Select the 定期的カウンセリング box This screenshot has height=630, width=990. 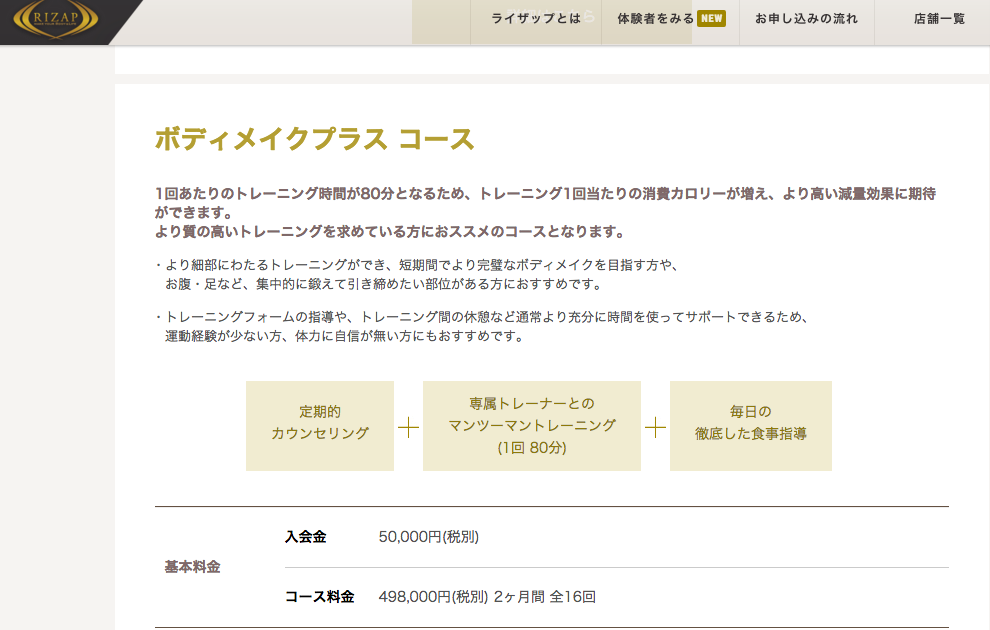point(320,423)
